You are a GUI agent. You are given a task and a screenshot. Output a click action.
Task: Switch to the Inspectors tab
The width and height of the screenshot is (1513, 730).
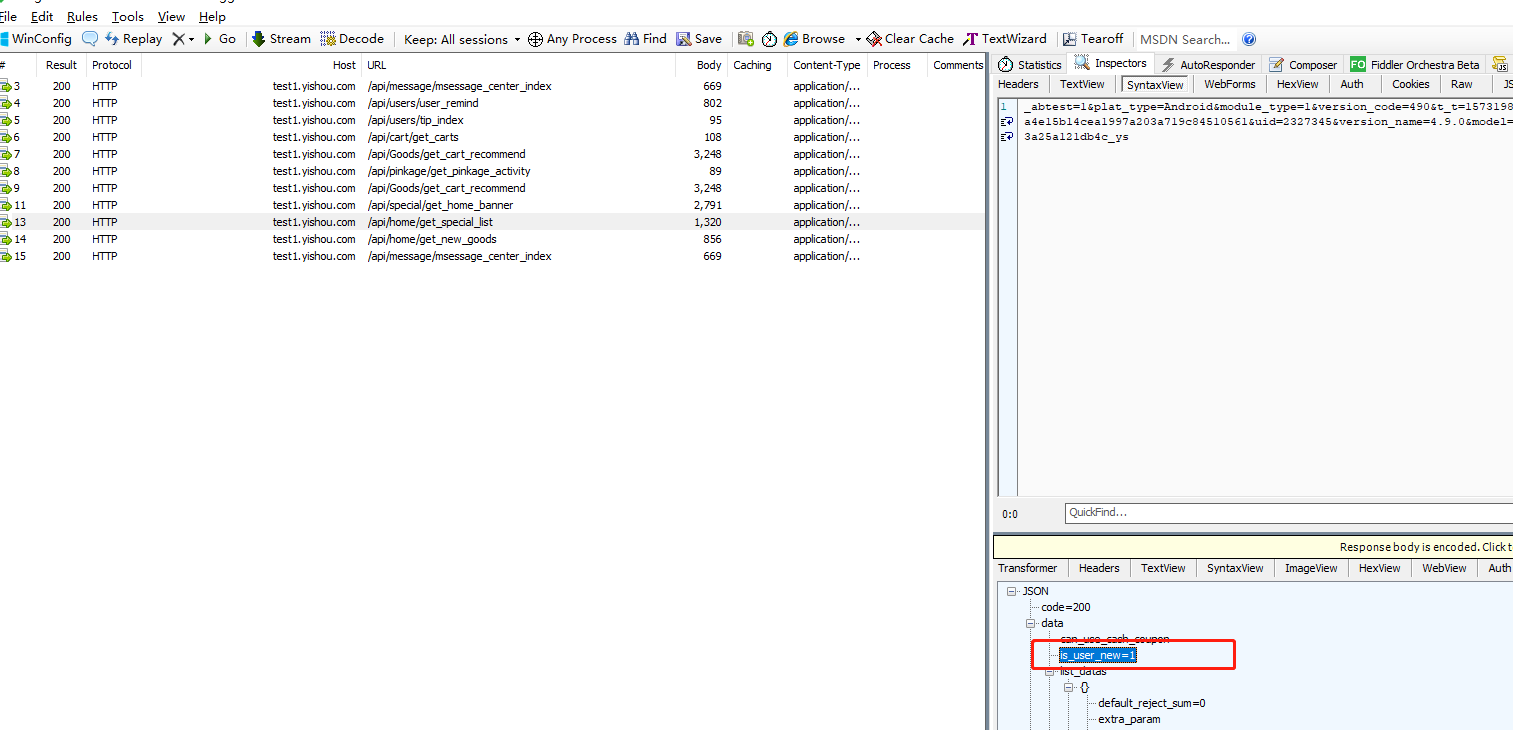[x=1110, y=63]
